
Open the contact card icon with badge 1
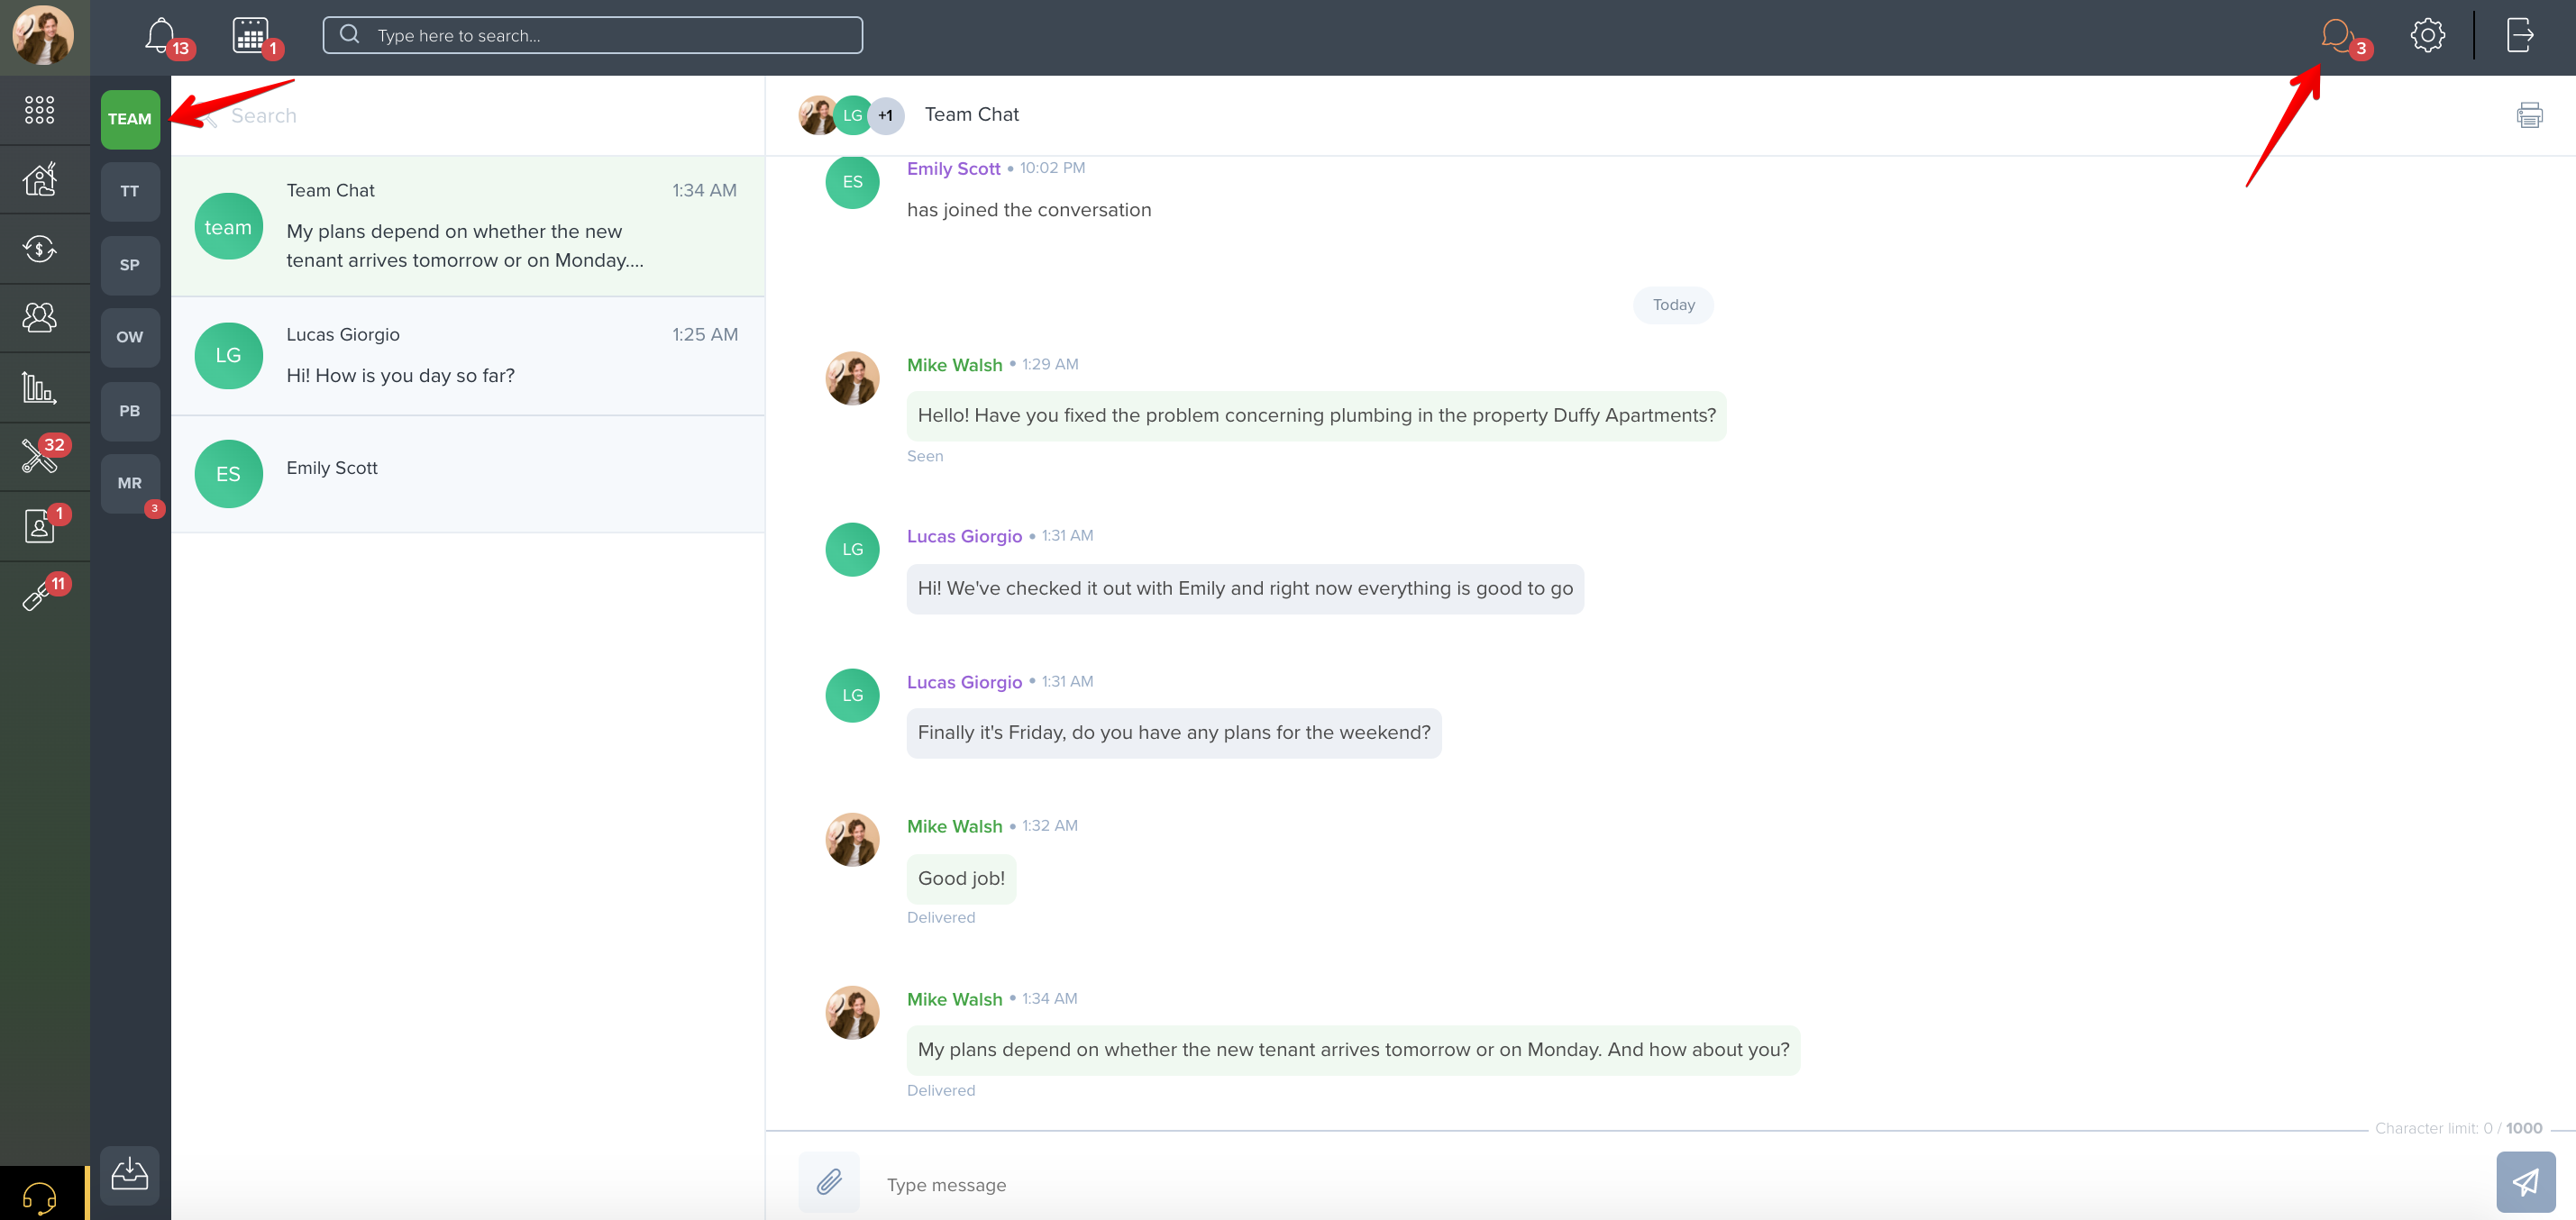40,525
